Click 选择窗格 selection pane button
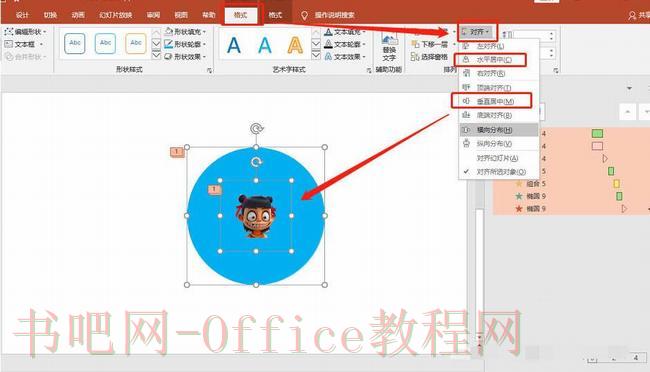The width and height of the screenshot is (650, 372). pos(429,56)
